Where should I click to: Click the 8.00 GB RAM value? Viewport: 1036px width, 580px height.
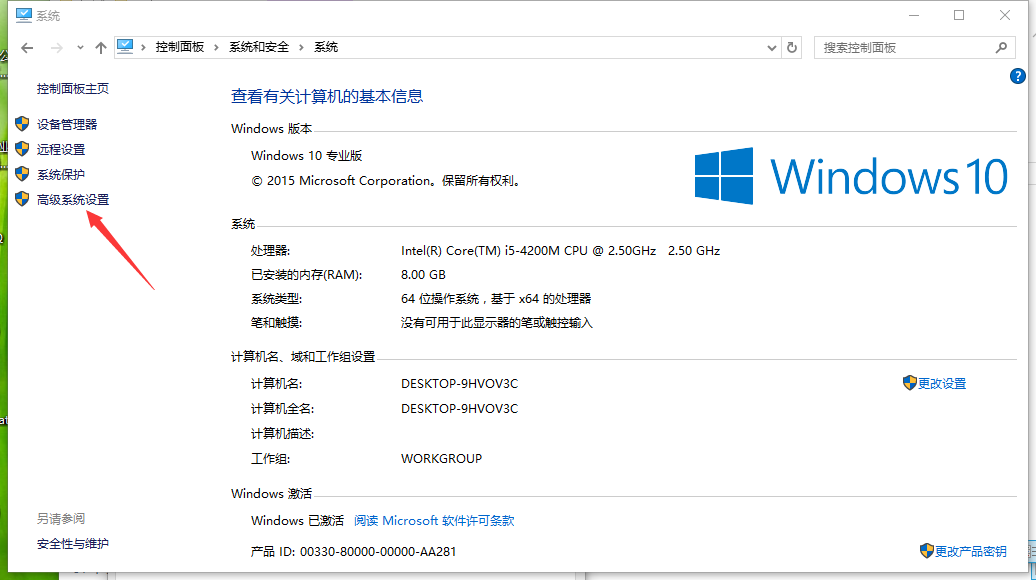click(x=423, y=275)
